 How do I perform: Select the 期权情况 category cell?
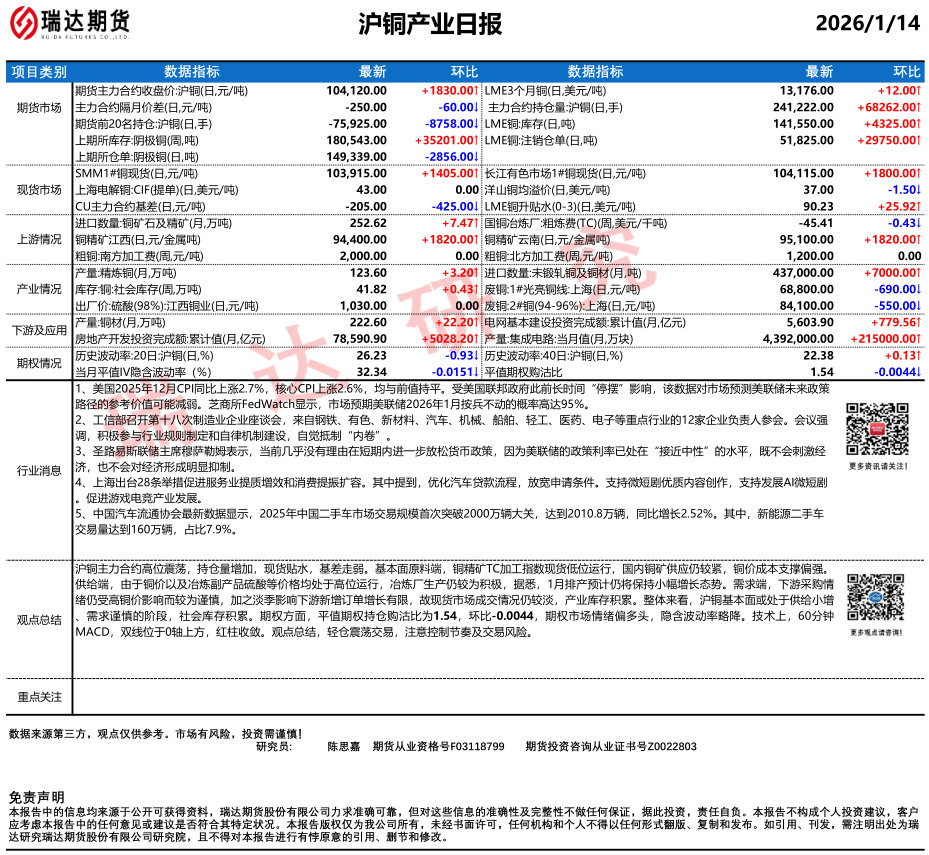(x=39, y=363)
